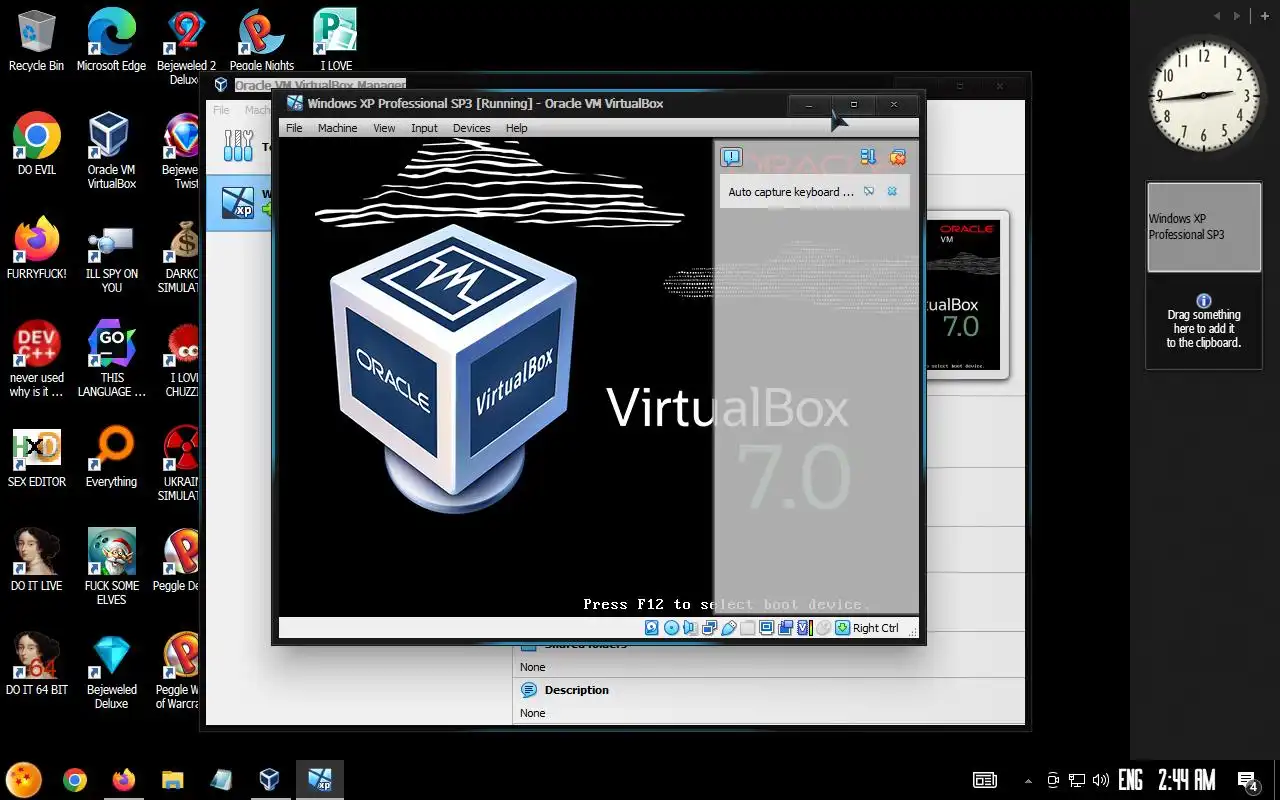
Task: Select the HxD desktop shortcut
Action: coord(36,456)
